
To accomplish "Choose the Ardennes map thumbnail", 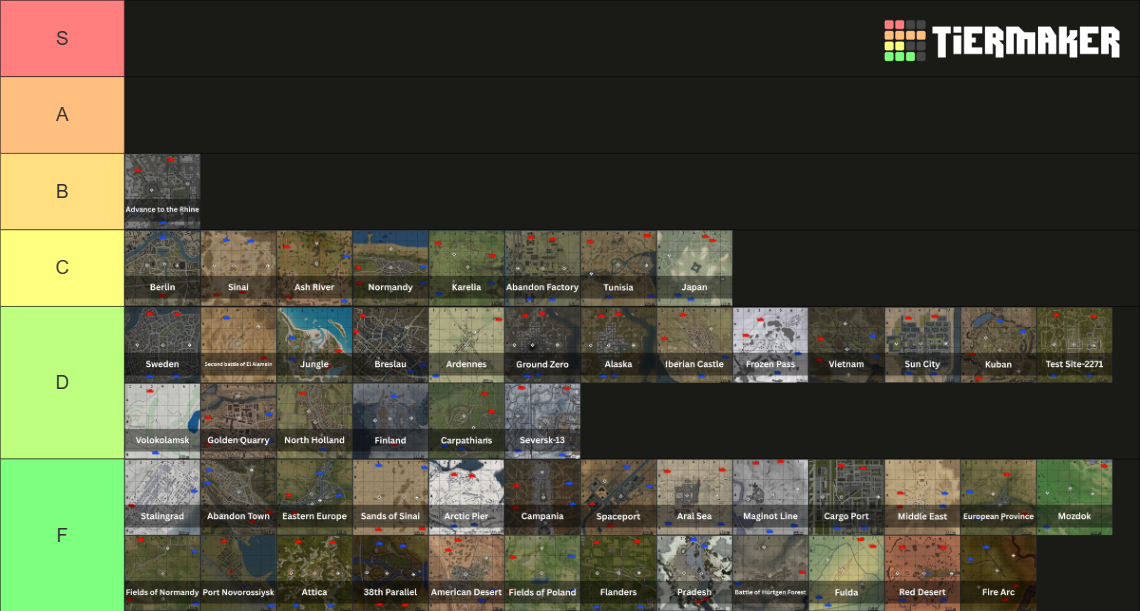I will [x=466, y=345].
